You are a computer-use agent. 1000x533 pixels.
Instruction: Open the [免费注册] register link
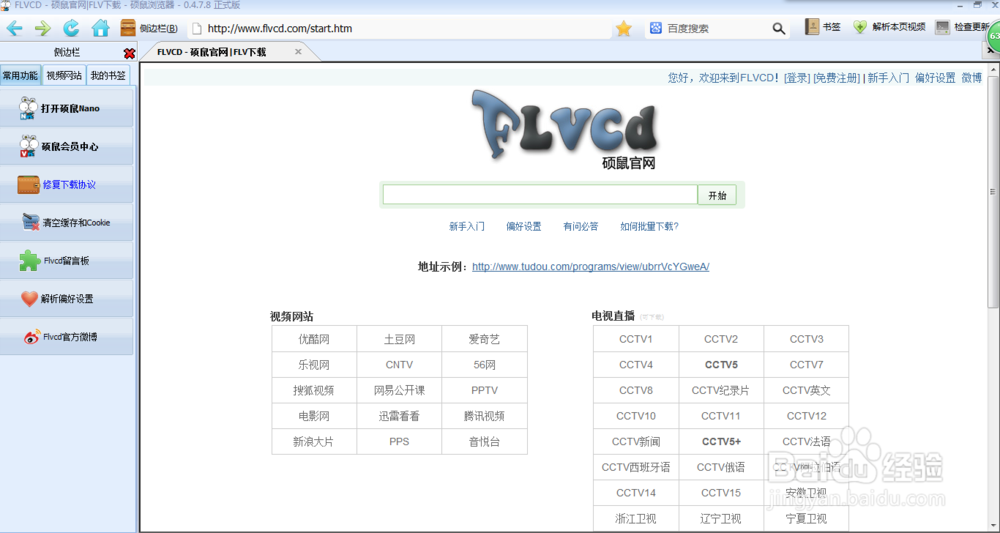[x=837, y=78]
